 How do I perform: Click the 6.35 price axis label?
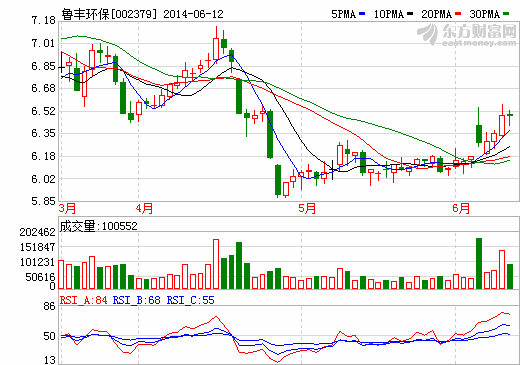43,133
